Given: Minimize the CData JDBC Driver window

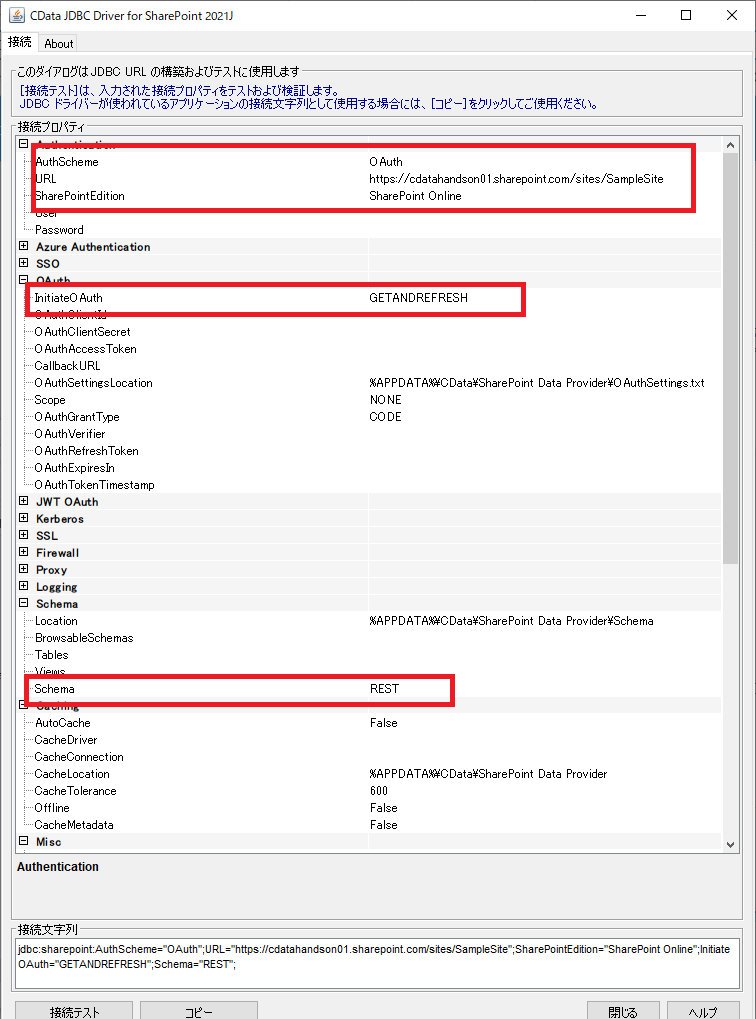Looking at the screenshot, I should point(641,15).
